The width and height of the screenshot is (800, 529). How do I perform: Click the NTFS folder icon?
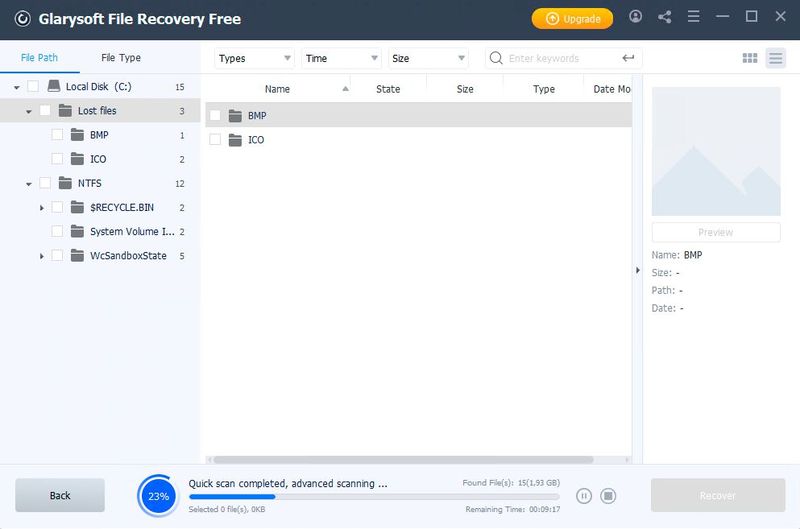pos(65,183)
